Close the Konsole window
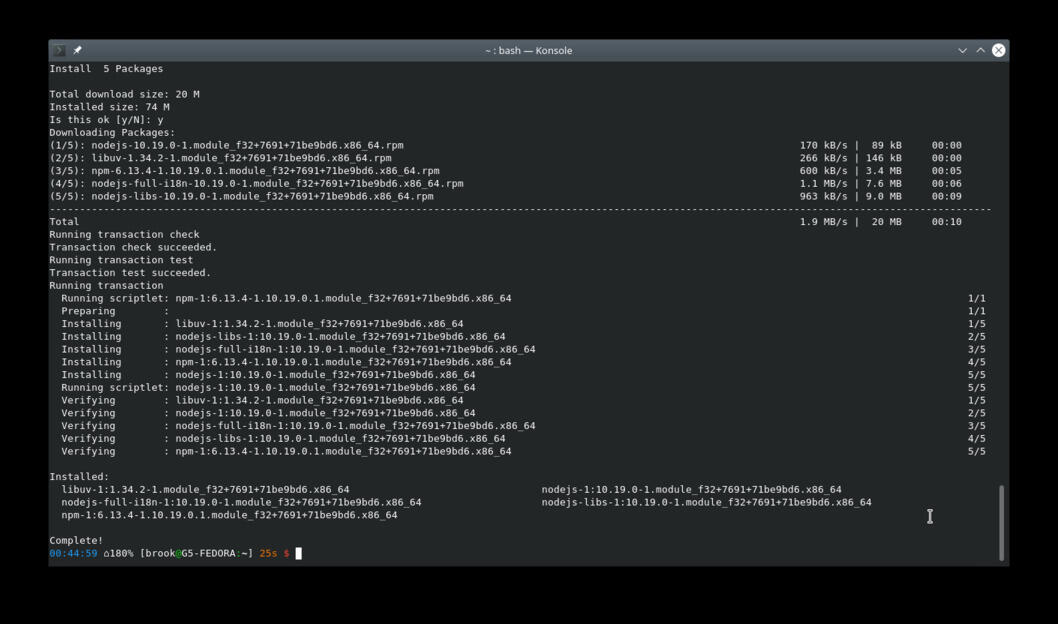 999,51
